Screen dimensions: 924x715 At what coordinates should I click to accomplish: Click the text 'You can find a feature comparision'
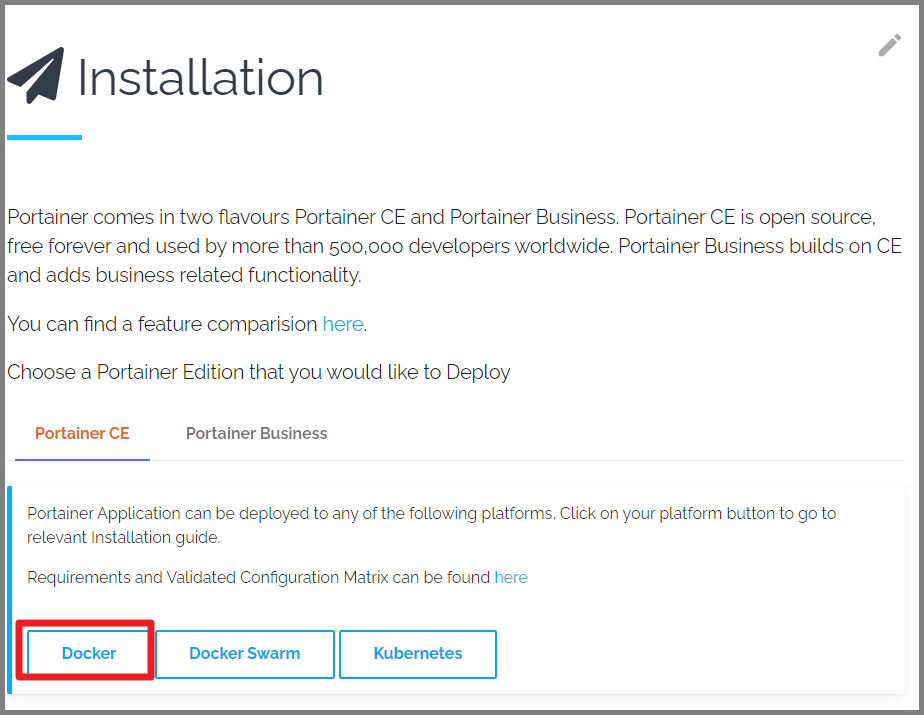pos(162,324)
